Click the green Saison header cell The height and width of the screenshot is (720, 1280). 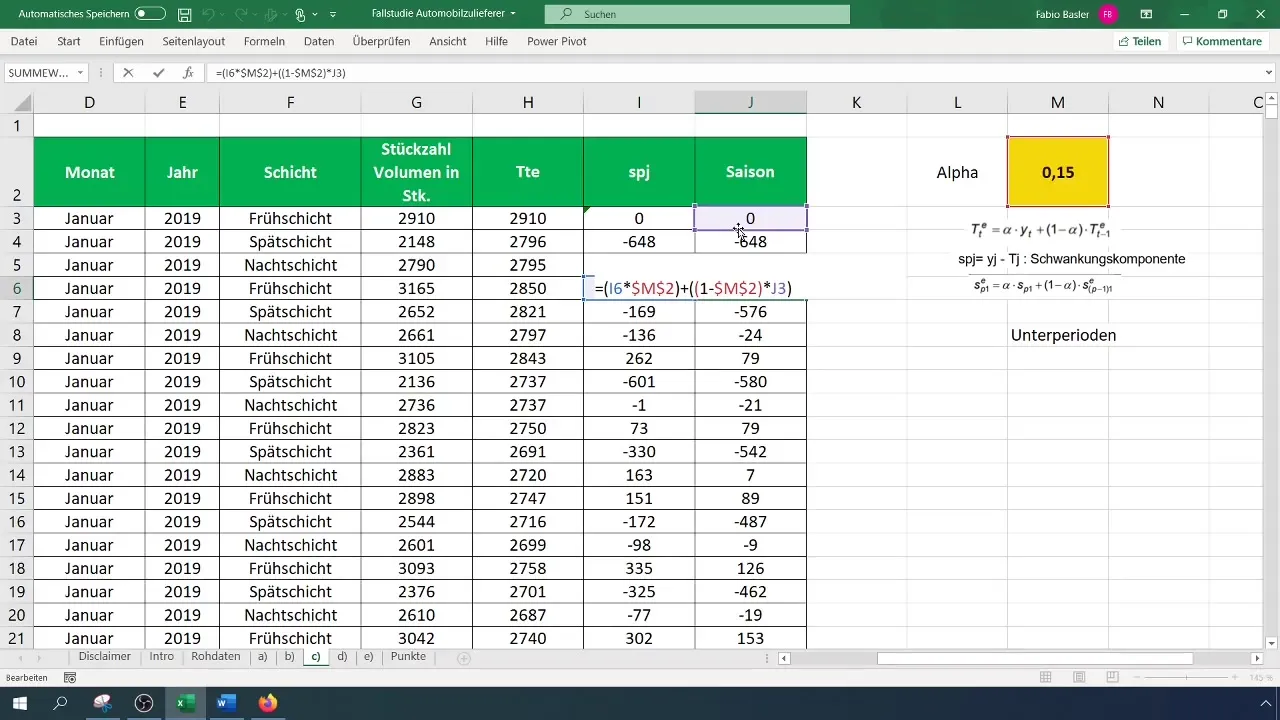coord(750,172)
